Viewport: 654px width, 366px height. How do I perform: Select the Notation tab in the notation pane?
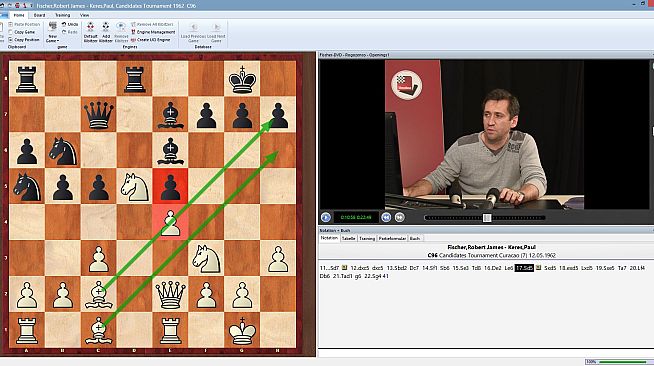pyautogui.click(x=329, y=238)
